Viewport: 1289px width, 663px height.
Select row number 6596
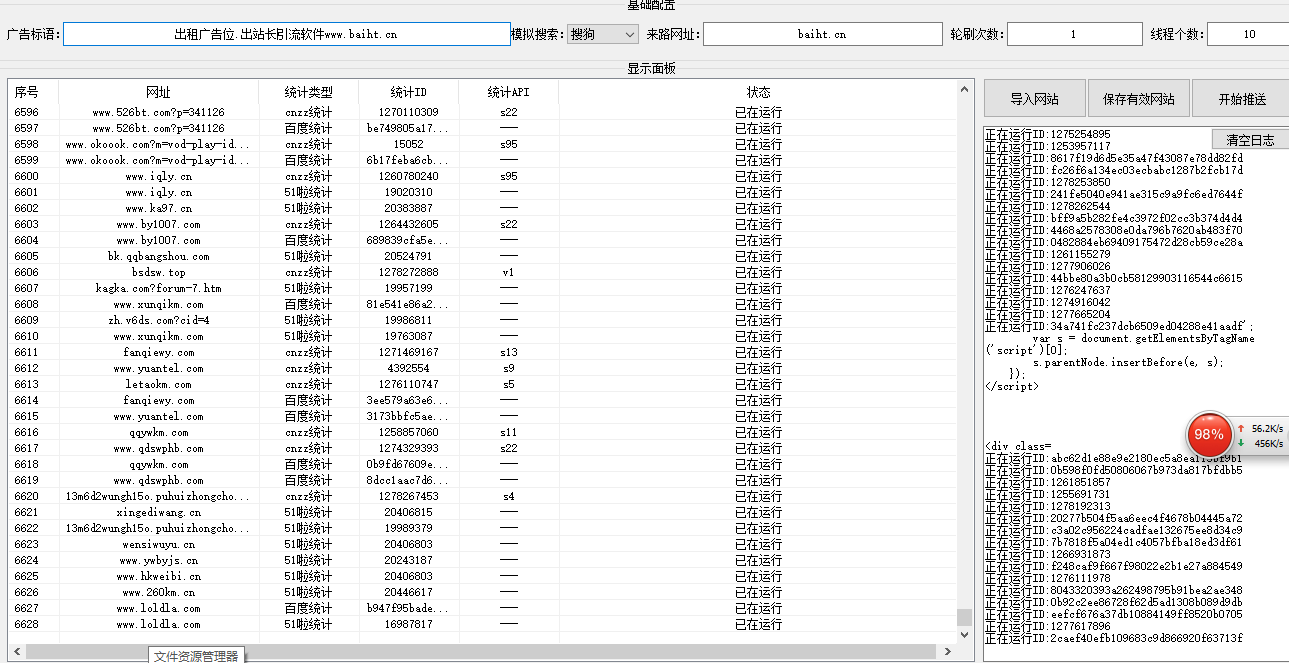click(26, 112)
